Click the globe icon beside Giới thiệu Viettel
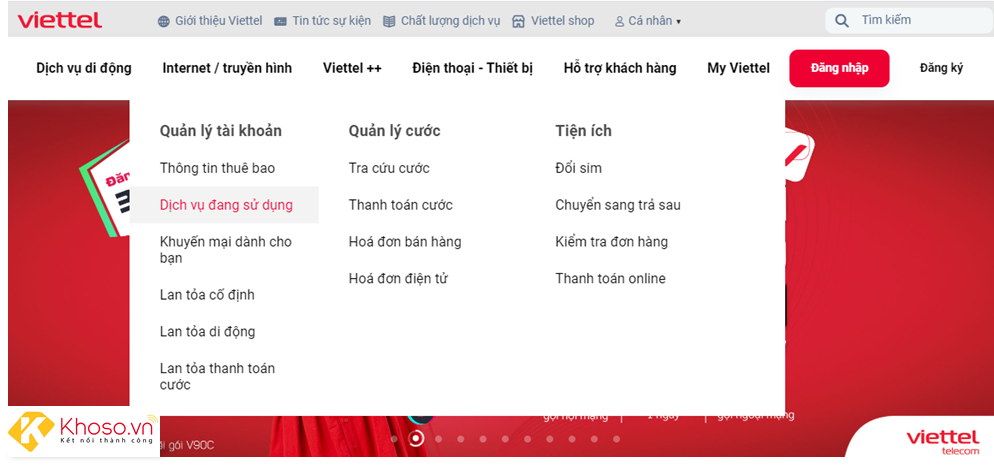This screenshot has width=994, height=465. pyautogui.click(x=164, y=21)
